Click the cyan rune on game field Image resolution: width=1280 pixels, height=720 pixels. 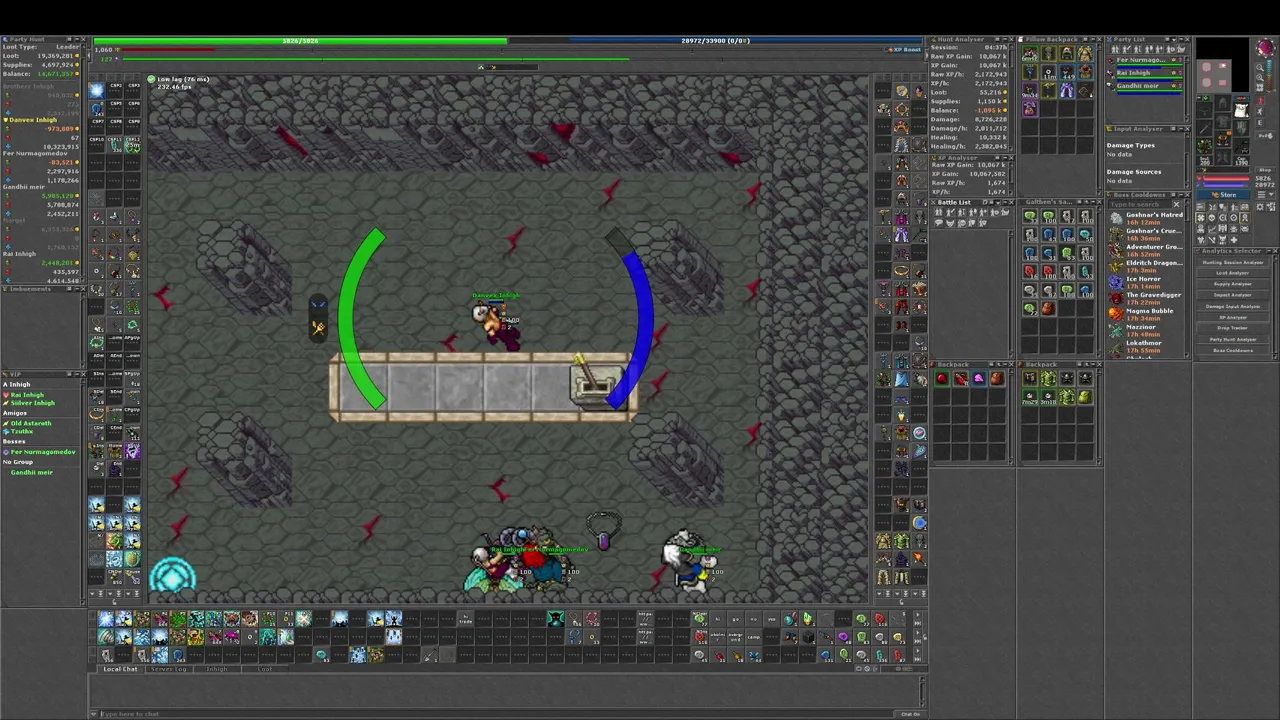173,577
